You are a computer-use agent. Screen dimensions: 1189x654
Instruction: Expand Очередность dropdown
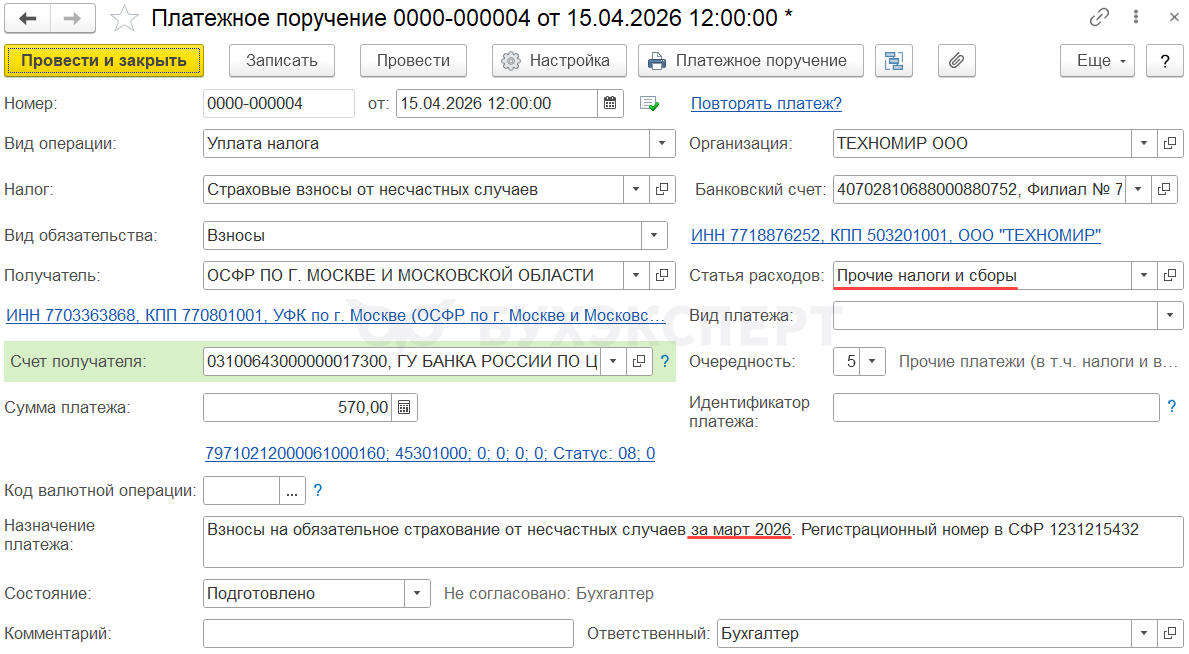coord(872,362)
